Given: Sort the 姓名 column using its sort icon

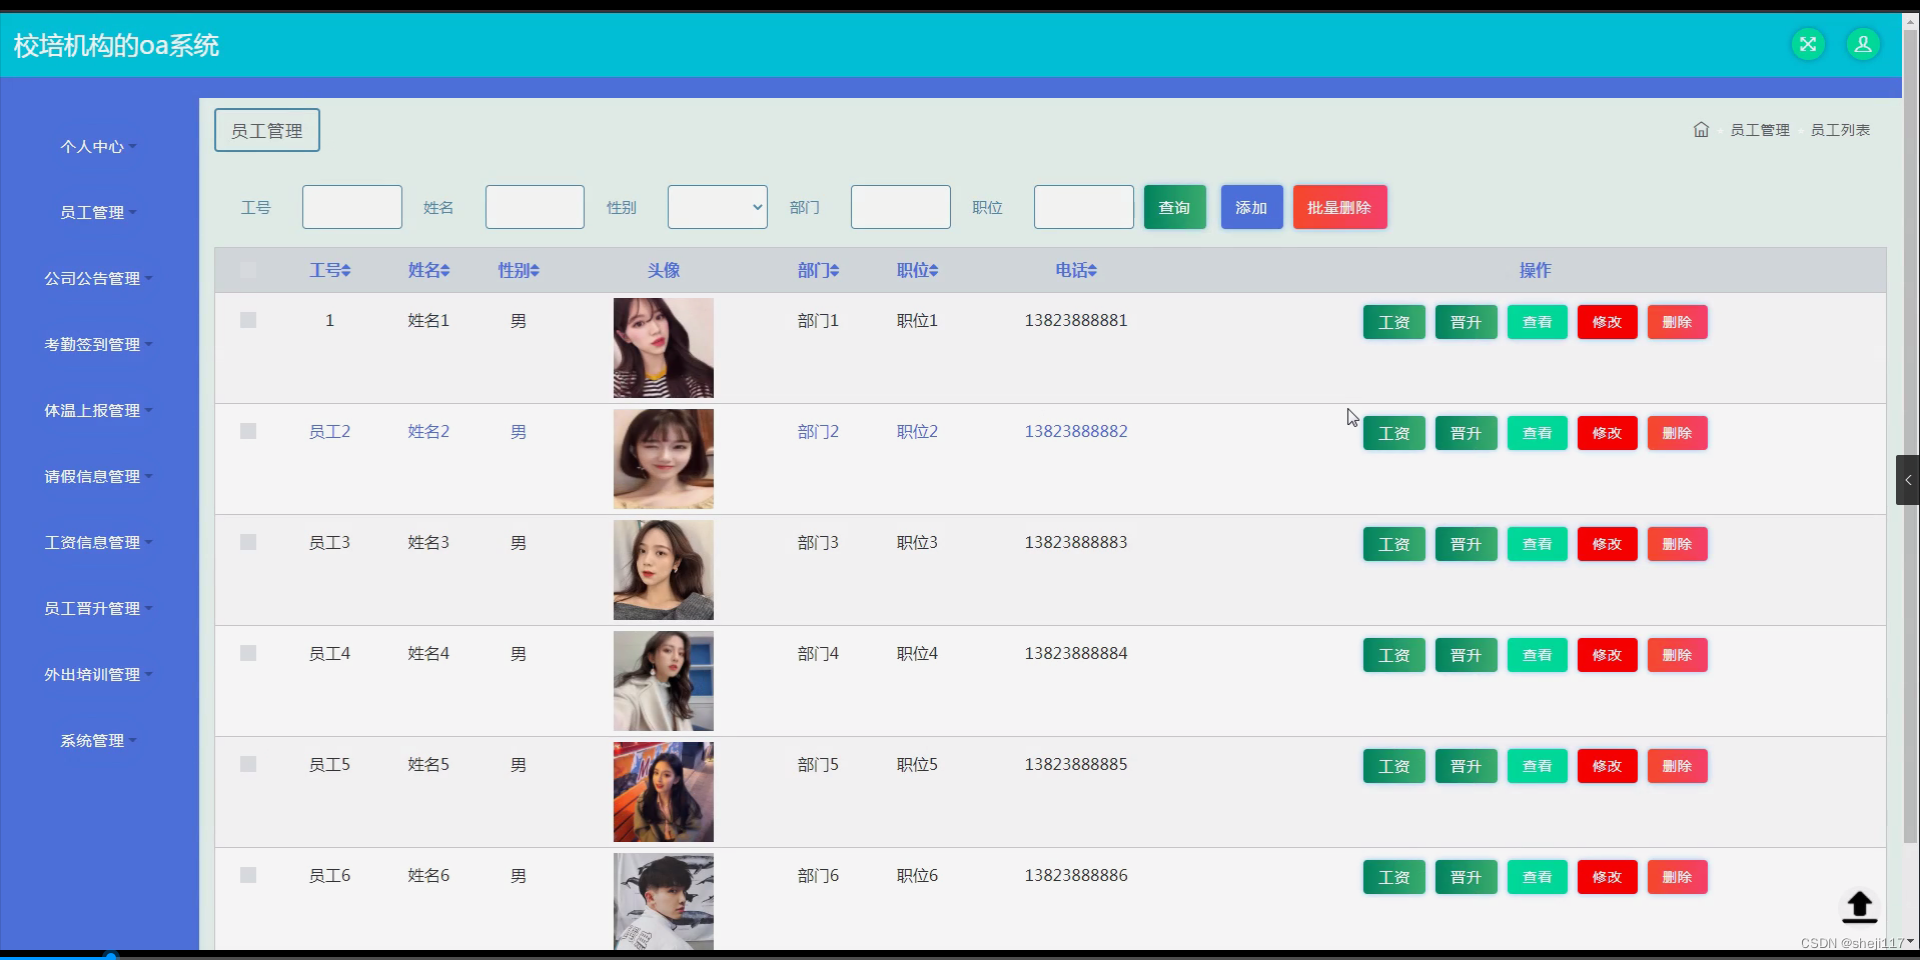Looking at the screenshot, I should pos(445,270).
